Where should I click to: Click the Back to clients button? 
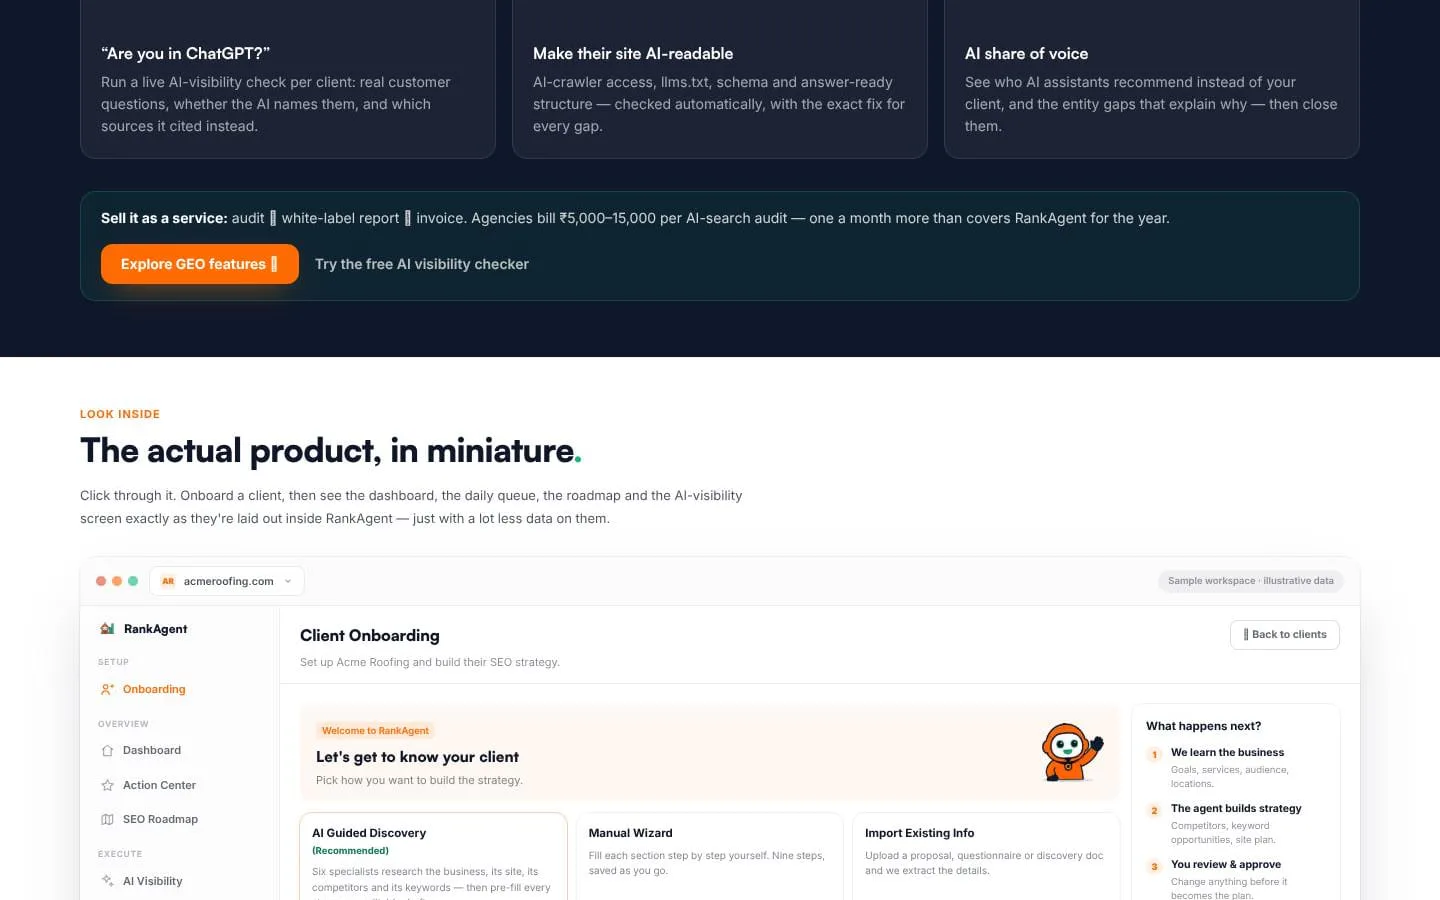click(1285, 635)
